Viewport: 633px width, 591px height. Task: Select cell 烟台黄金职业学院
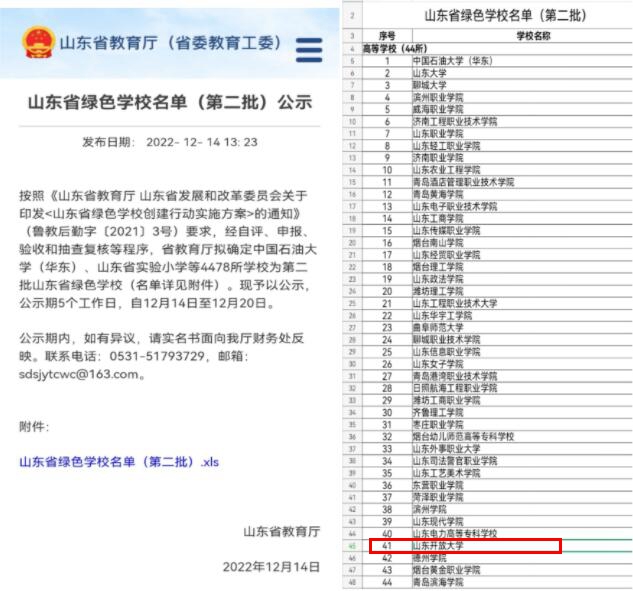tap(522, 570)
